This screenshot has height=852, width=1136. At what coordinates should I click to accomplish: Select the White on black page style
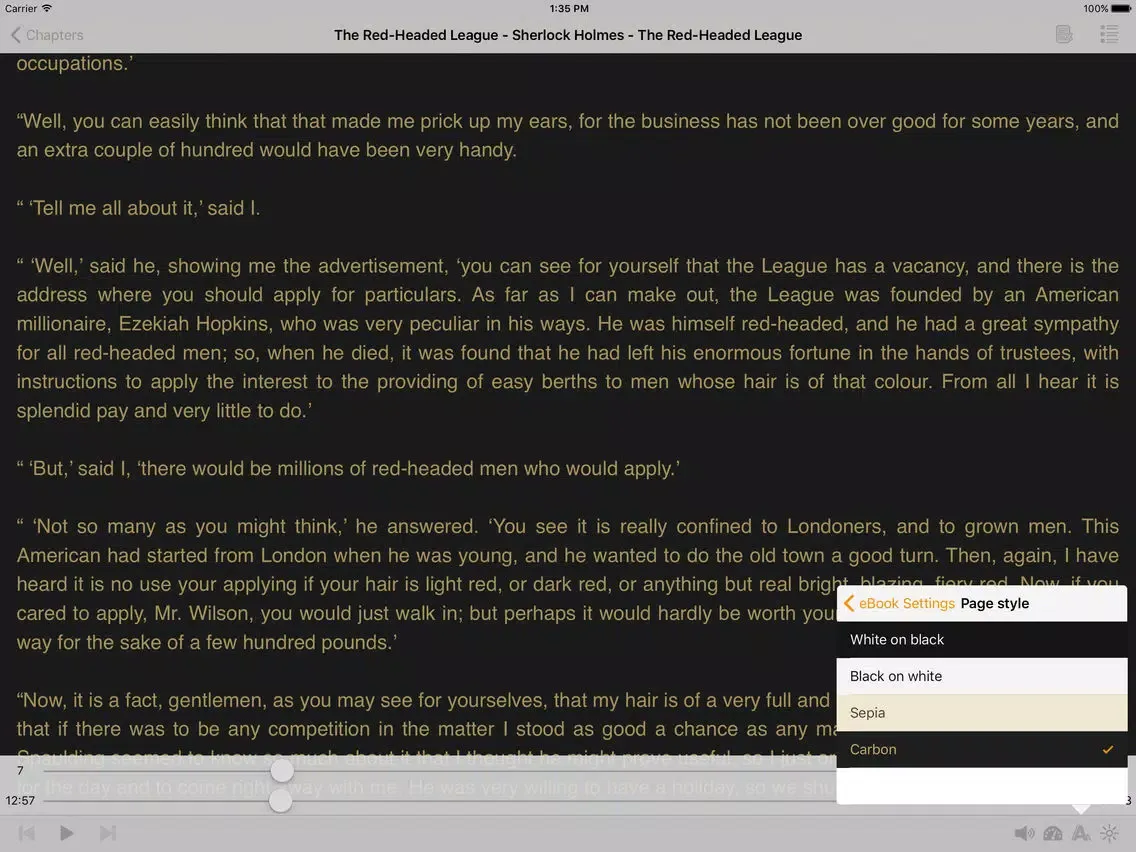[x=982, y=640]
